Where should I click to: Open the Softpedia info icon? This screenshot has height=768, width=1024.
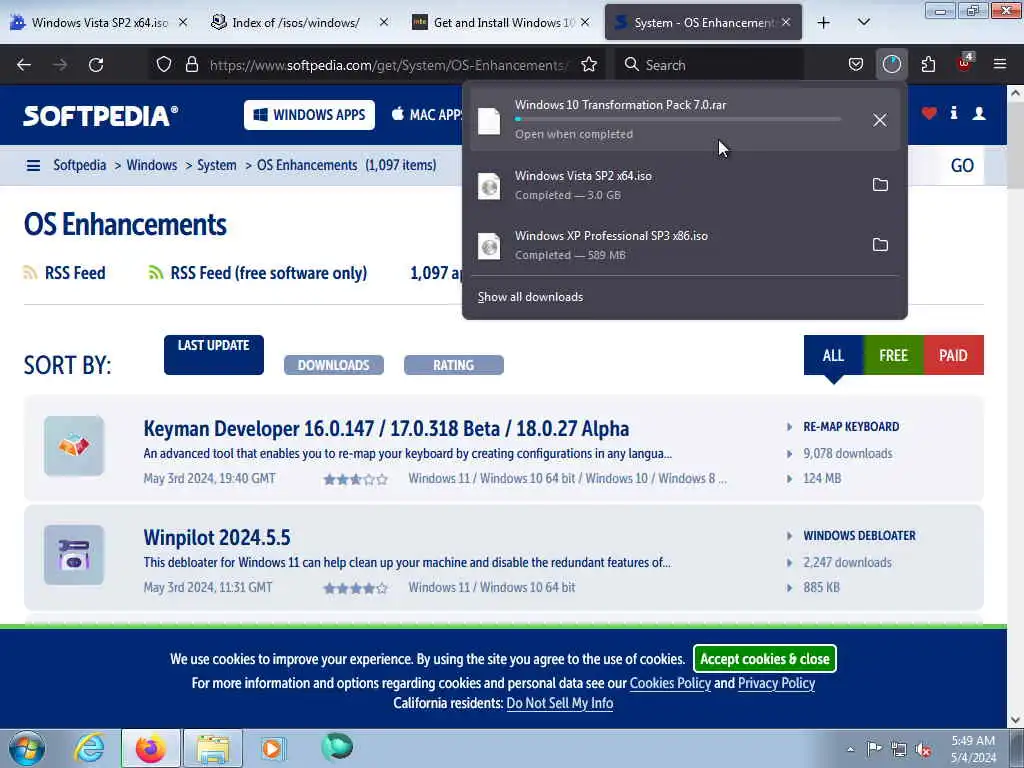coord(954,113)
